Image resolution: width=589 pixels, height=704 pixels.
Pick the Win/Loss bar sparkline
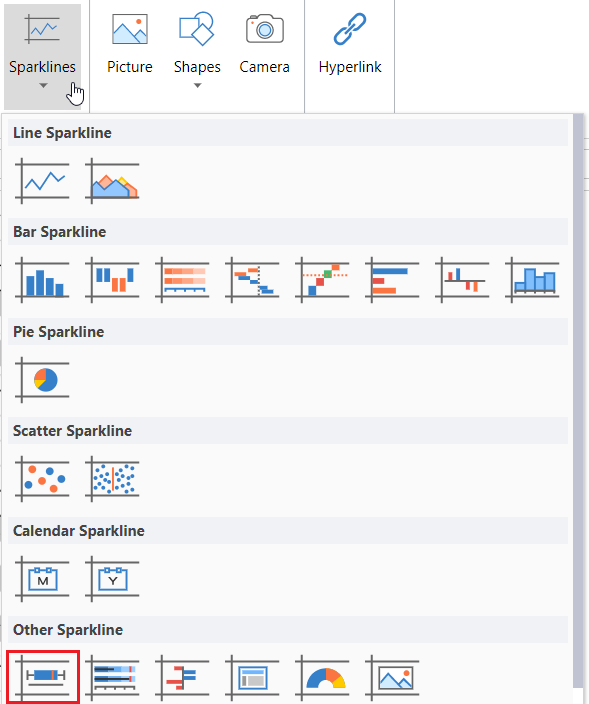tap(112, 280)
